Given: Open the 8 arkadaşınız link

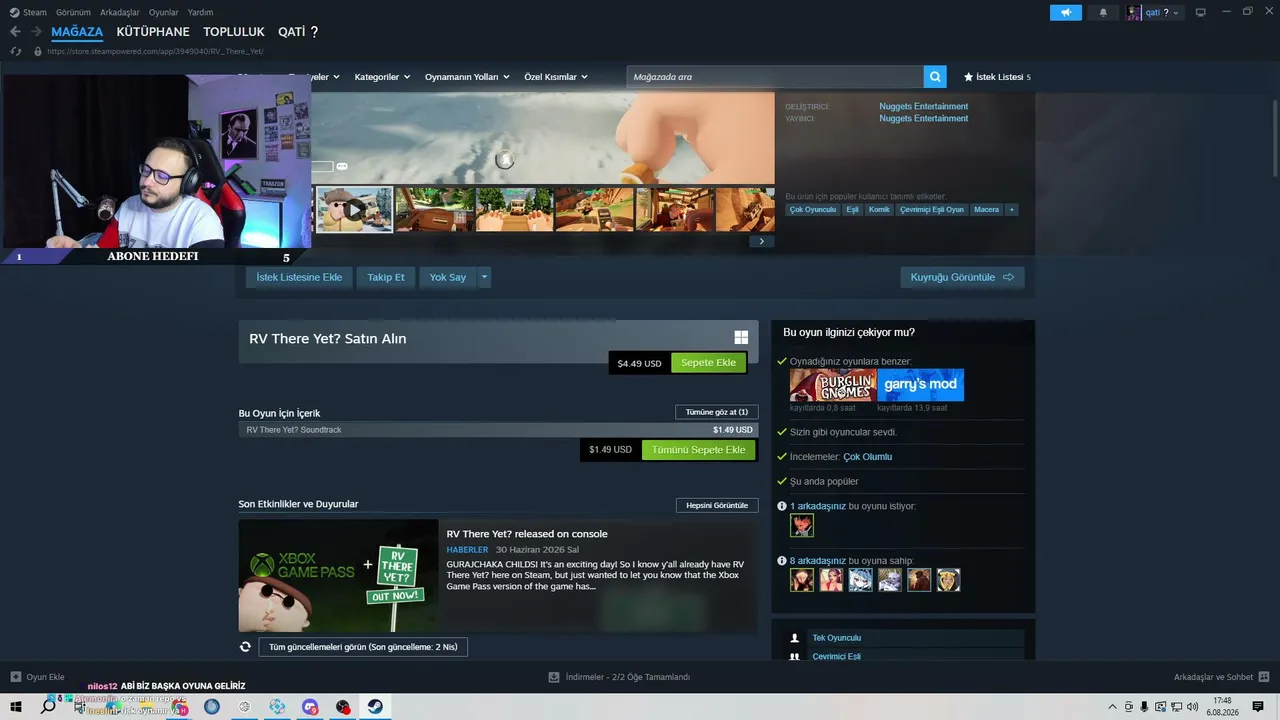Looking at the screenshot, I should pos(818,561).
